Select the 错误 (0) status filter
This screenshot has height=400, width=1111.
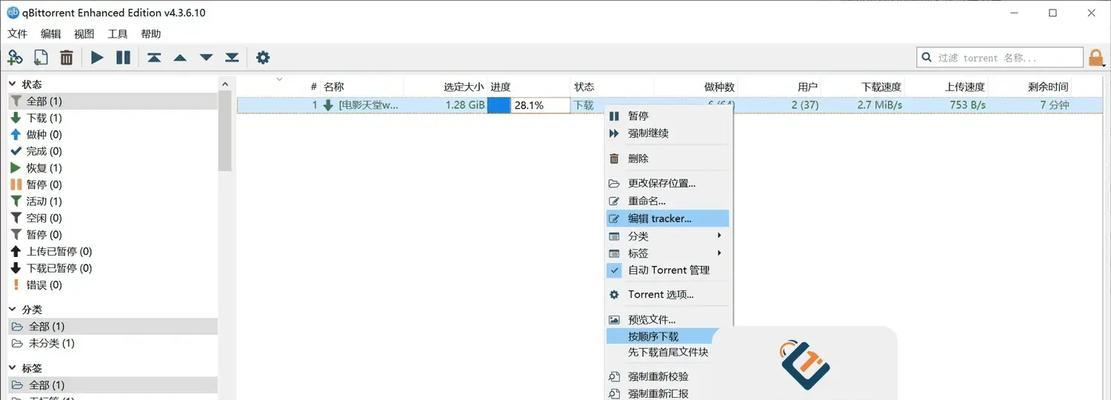point(112,285)
